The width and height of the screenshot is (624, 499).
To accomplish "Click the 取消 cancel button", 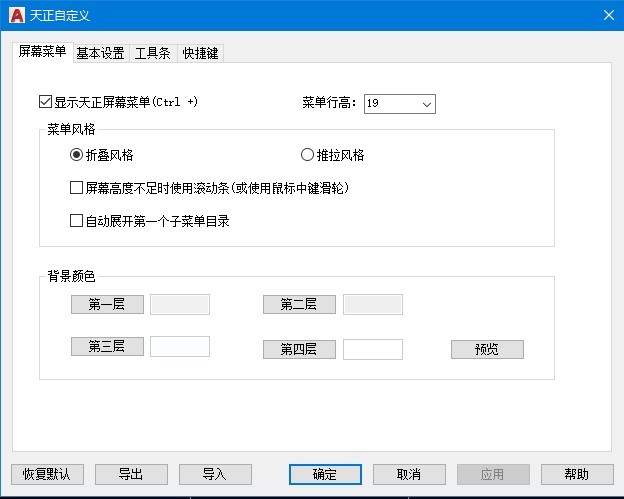I will point(409,474).
